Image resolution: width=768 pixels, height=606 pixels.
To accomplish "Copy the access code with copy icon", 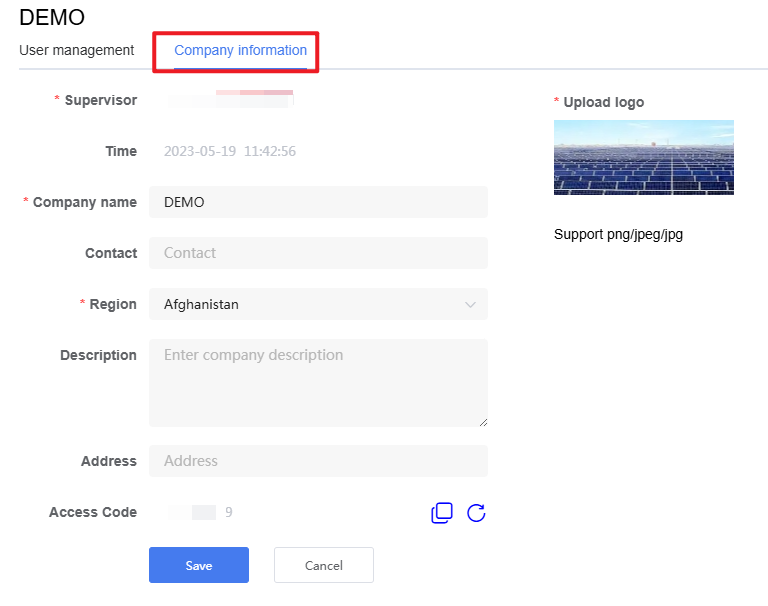I will [441, 512].
